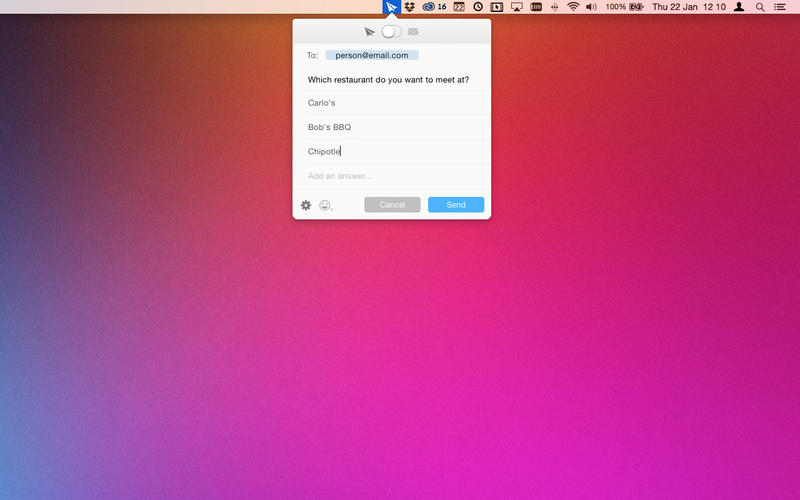Open the user account menu icon
Screen dimensions: 800x500
[739, 7]
